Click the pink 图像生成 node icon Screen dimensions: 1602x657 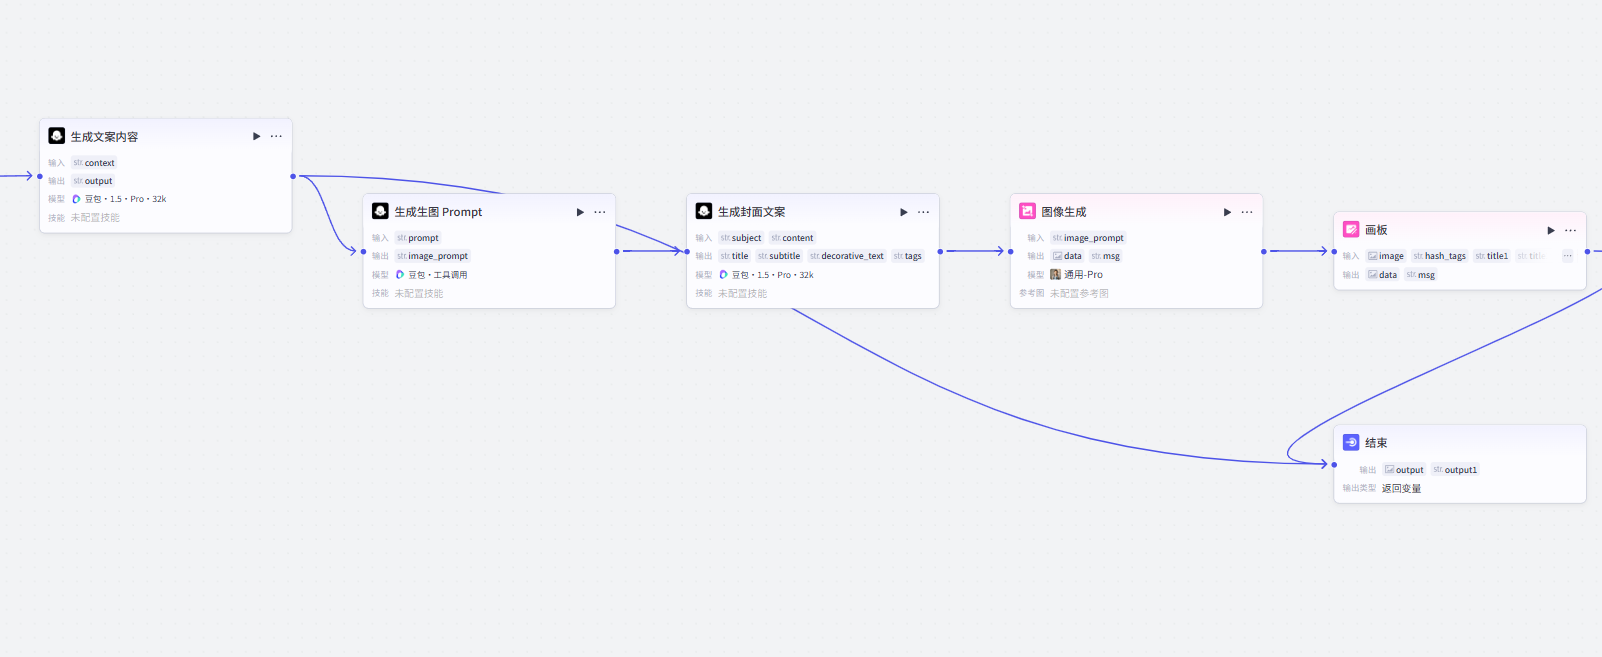tap(1027, 211)
